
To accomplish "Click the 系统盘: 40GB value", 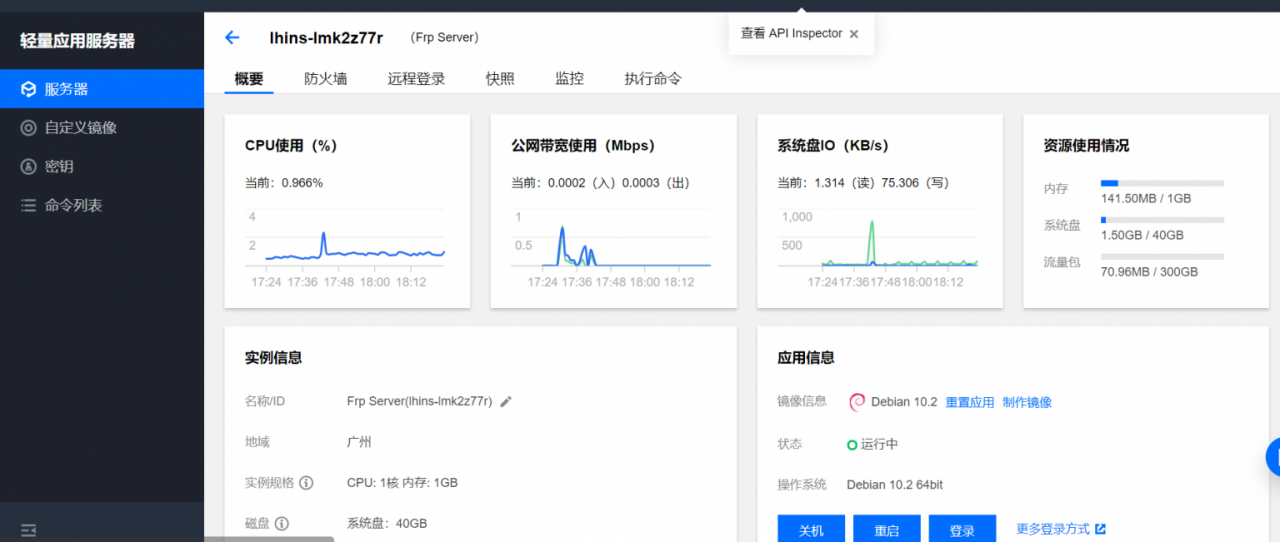I will tap(387, 523).
